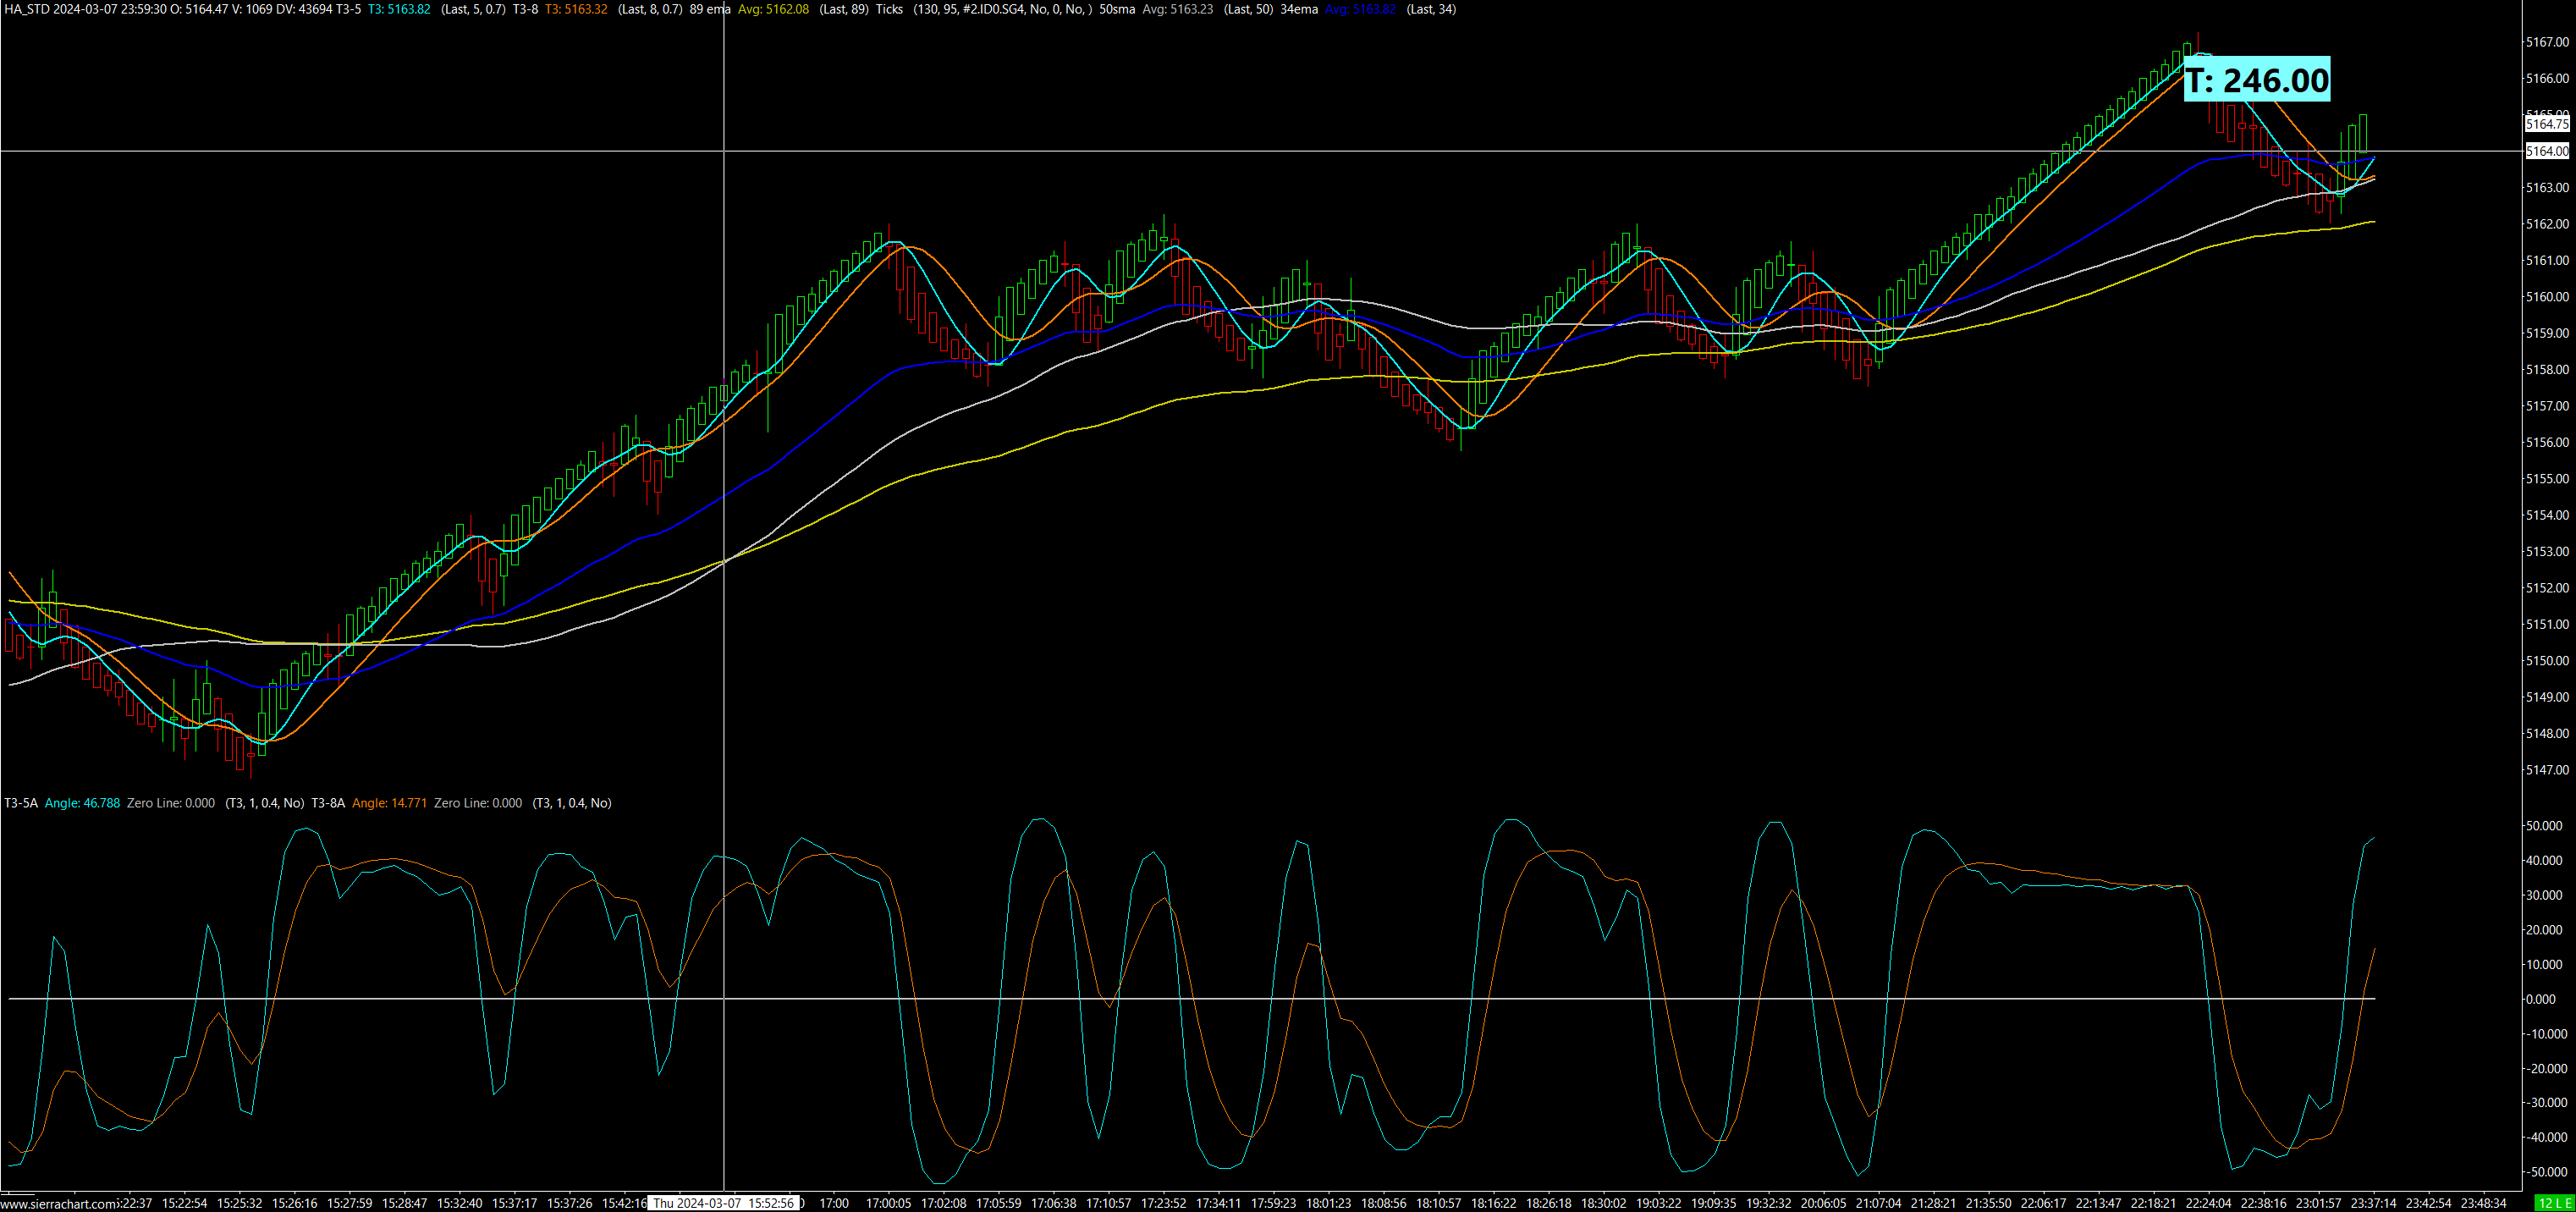Click the 0.000 zero line scale value
Image resolution: width=2576 pixels, height=1212 pixels.
point(2540,999)
